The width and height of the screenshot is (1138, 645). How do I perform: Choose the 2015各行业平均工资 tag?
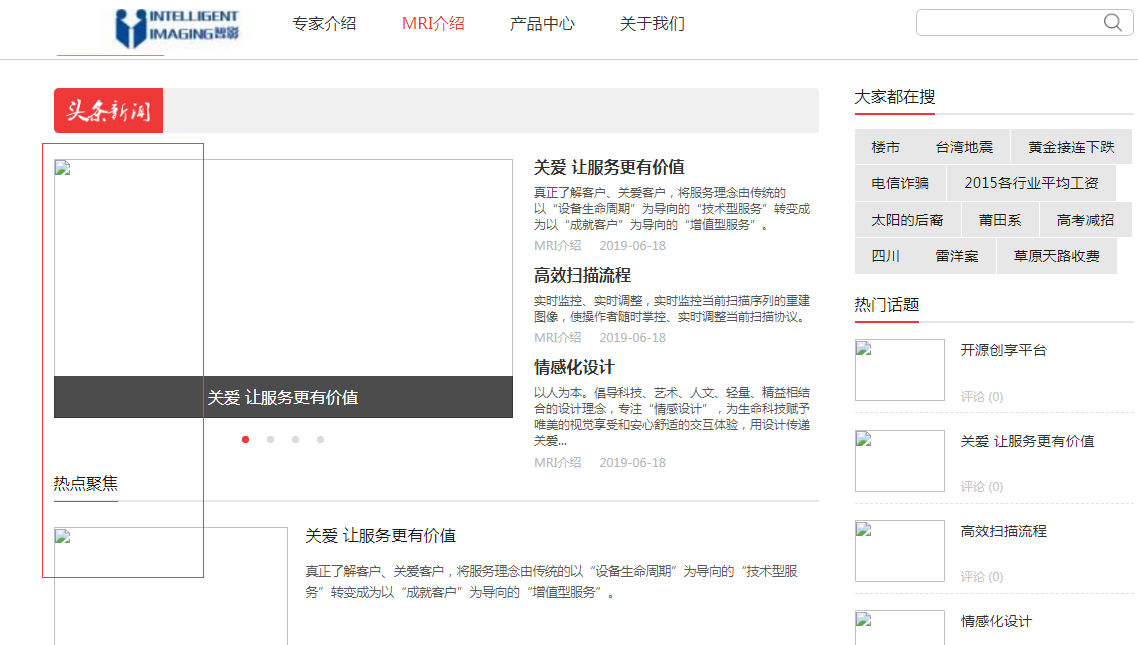(x=1031, y=183)
